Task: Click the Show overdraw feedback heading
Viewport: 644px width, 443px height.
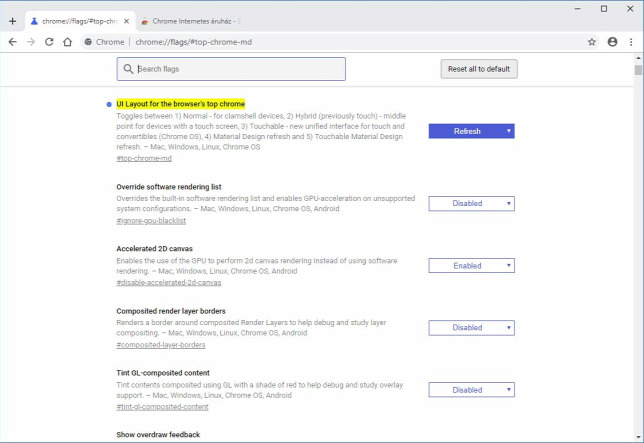Action: [x=158, y=434]
